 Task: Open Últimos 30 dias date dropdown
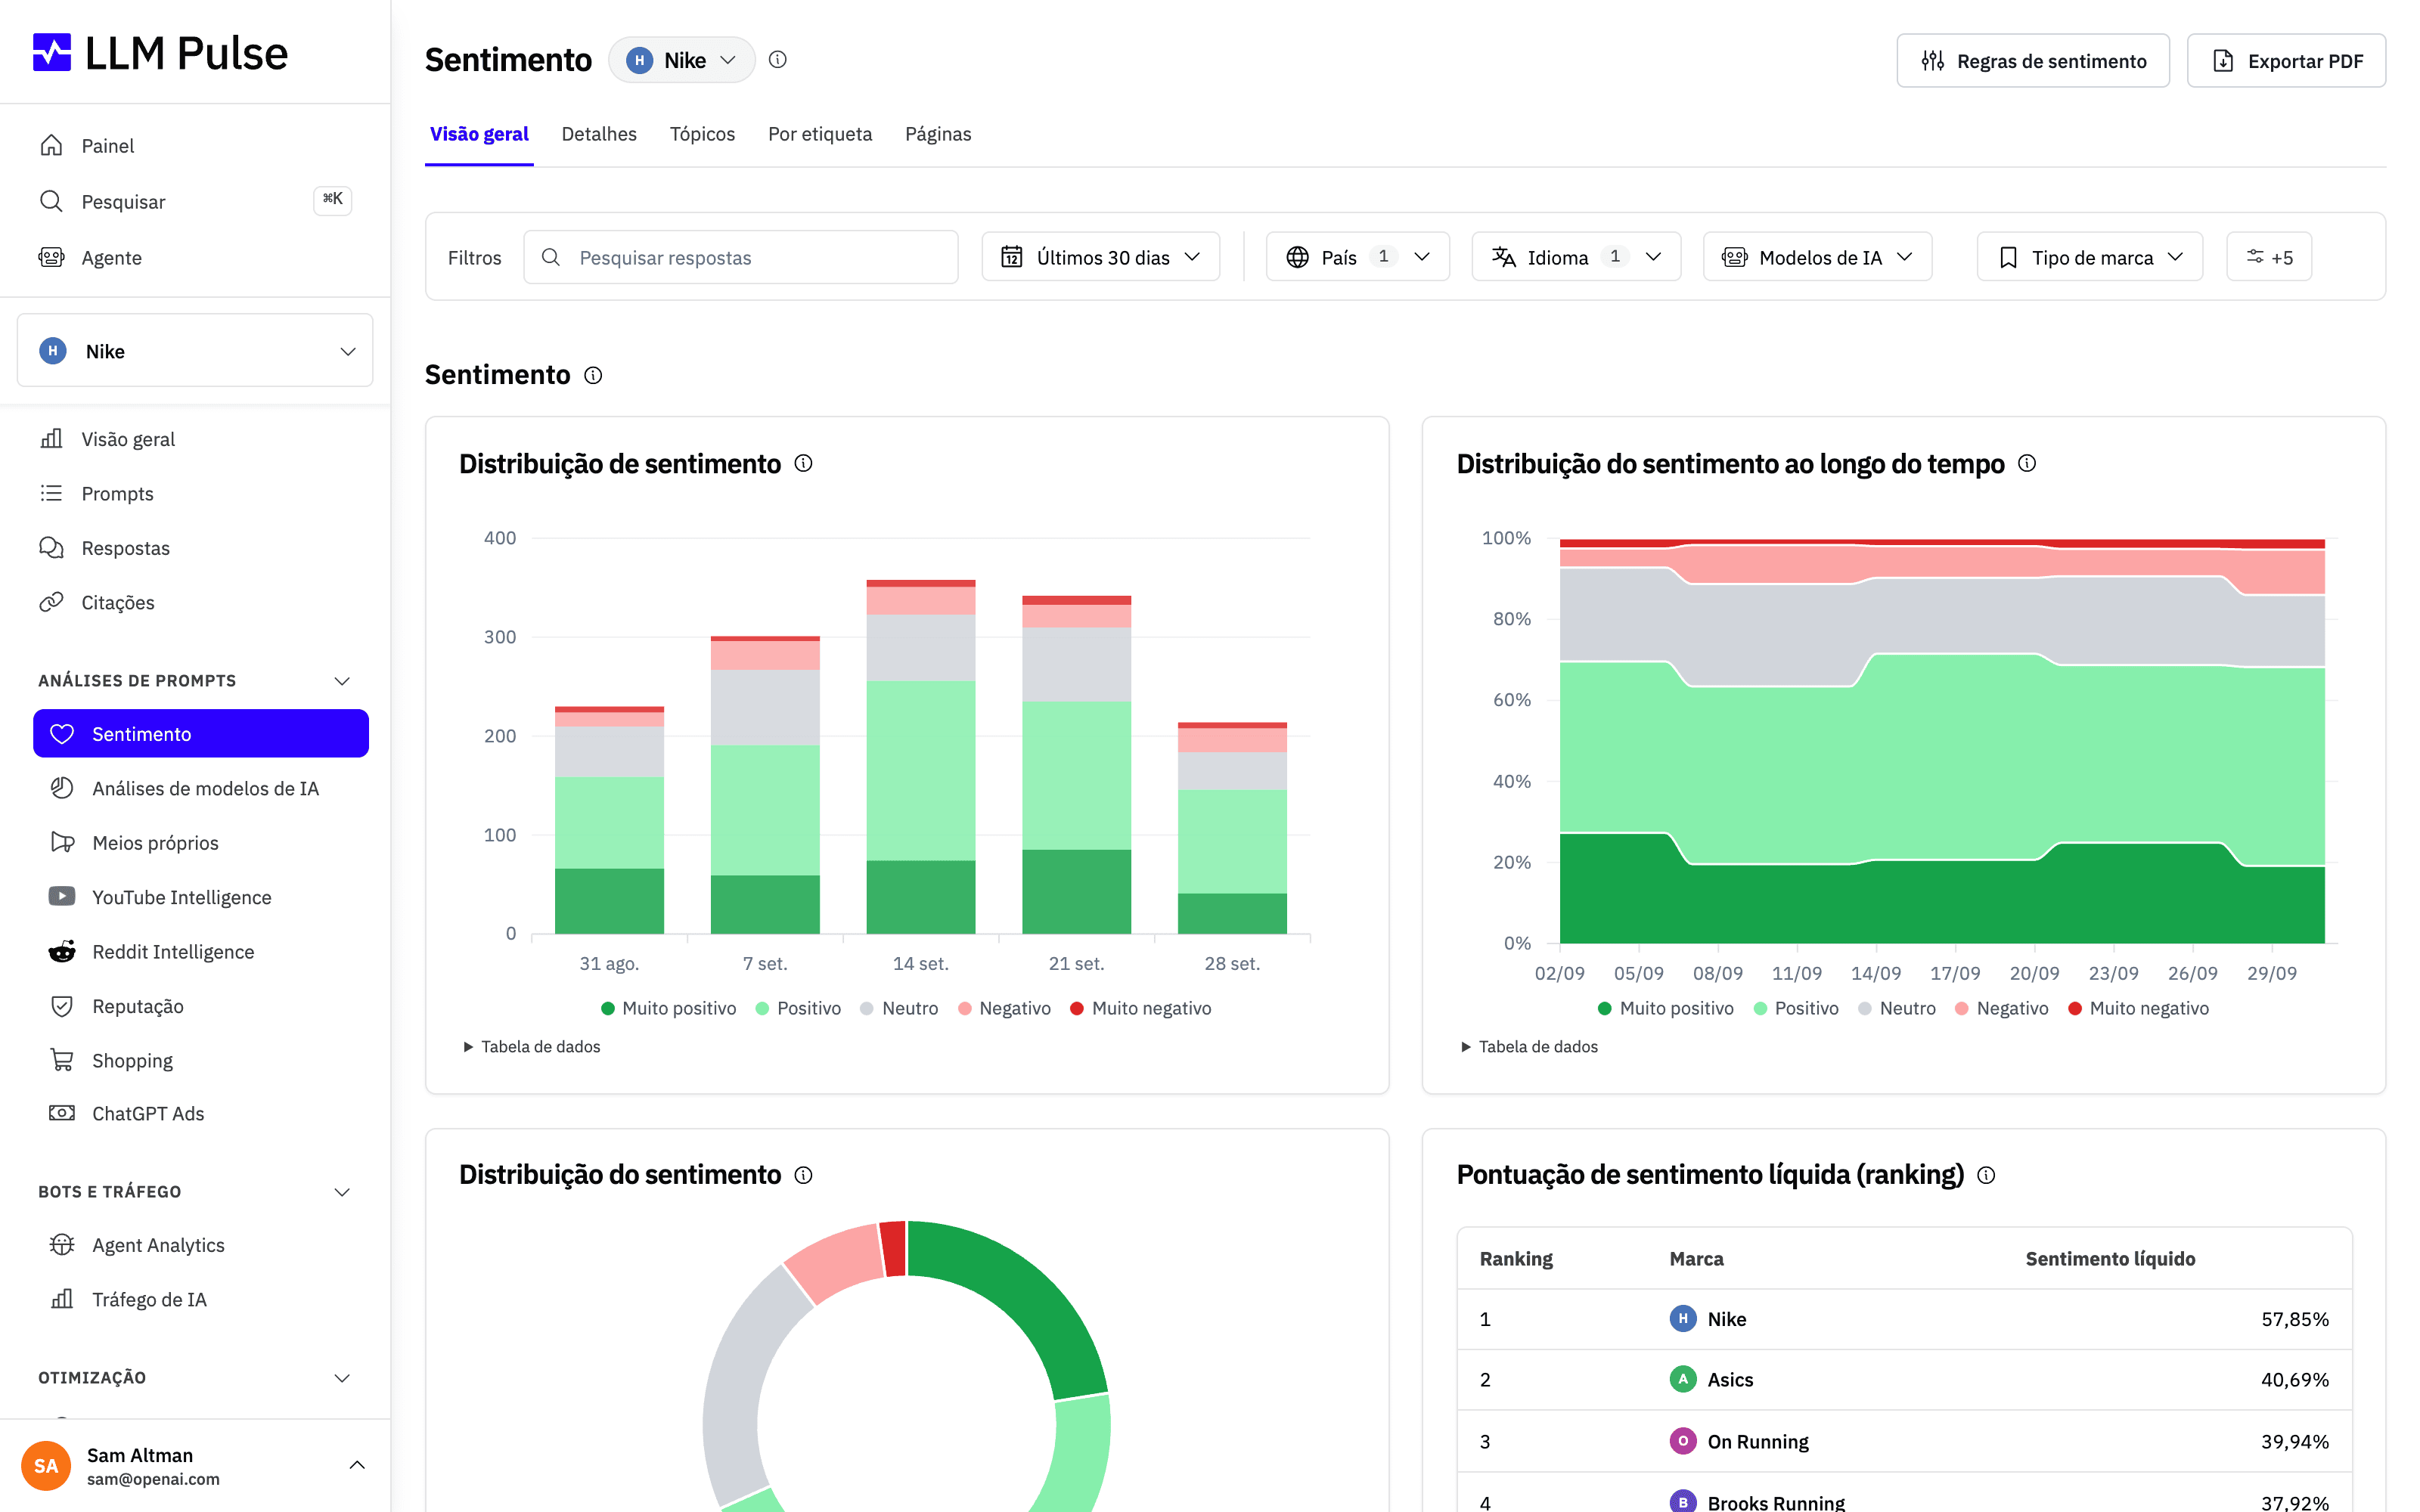click(1100, 257)
